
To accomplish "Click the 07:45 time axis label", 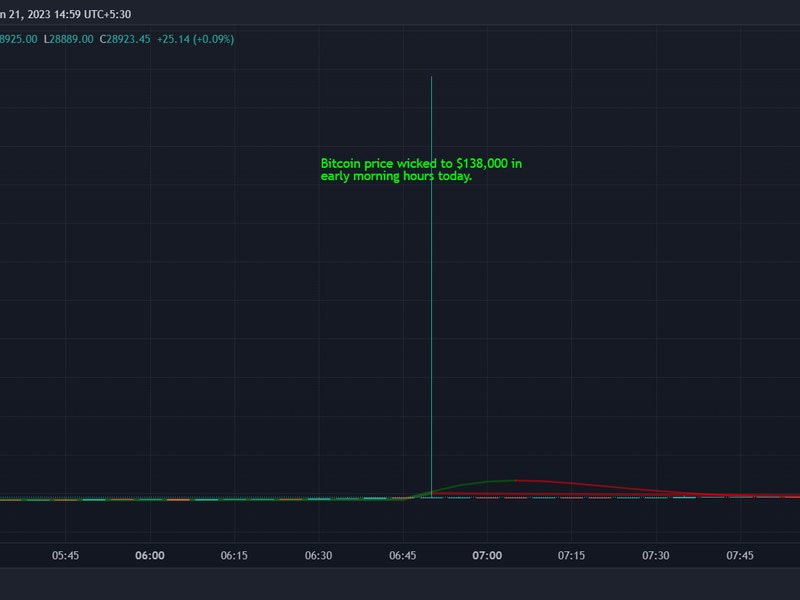I will point(740,556).
